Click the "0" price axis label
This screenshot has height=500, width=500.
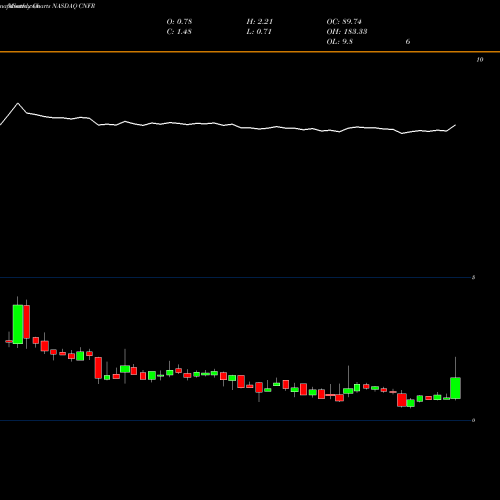click(x=473, y=420)
